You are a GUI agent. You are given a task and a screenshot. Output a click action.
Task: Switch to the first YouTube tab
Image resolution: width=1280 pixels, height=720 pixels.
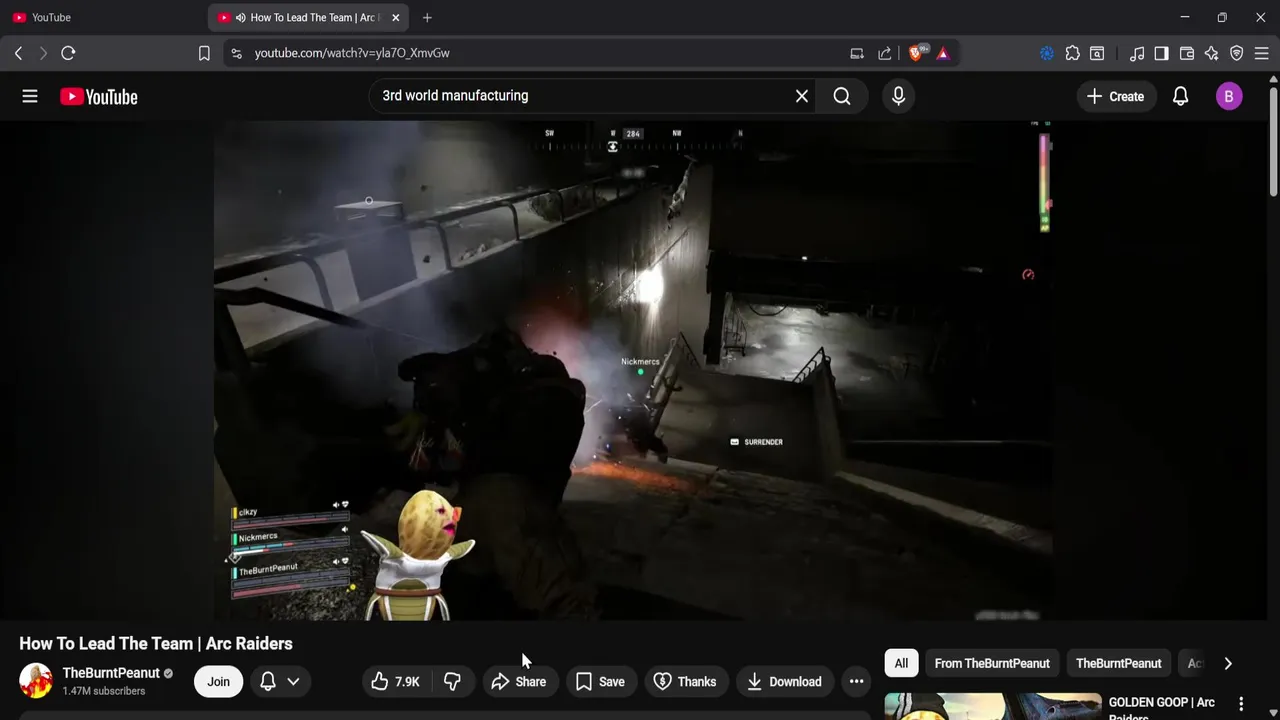[103, 17]
